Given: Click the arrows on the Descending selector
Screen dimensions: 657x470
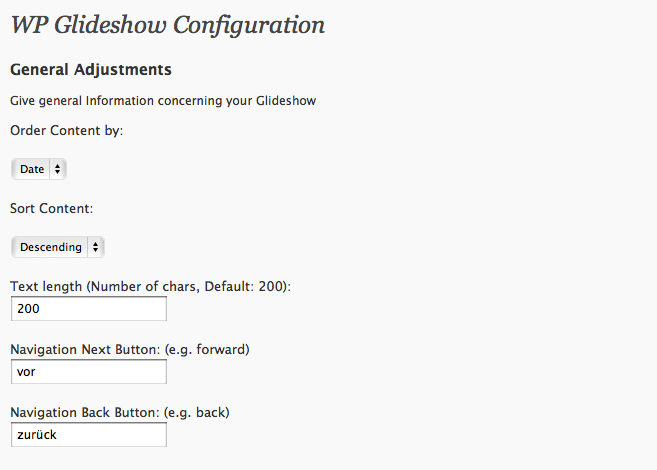Looking at the screenshot, I should (95, 247).
